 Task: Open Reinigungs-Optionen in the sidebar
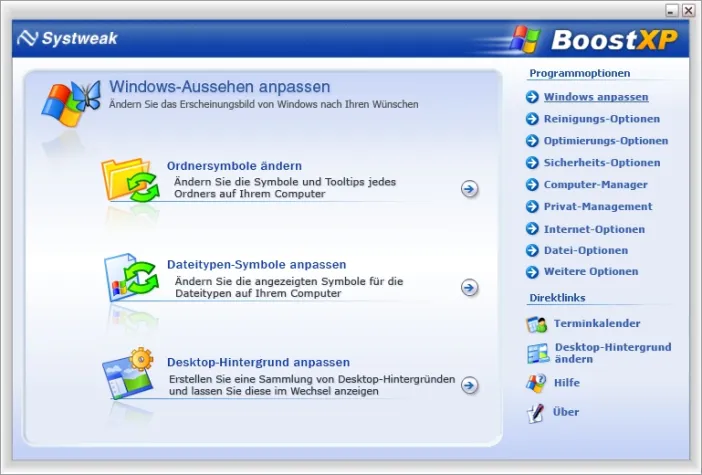(602, 119)
